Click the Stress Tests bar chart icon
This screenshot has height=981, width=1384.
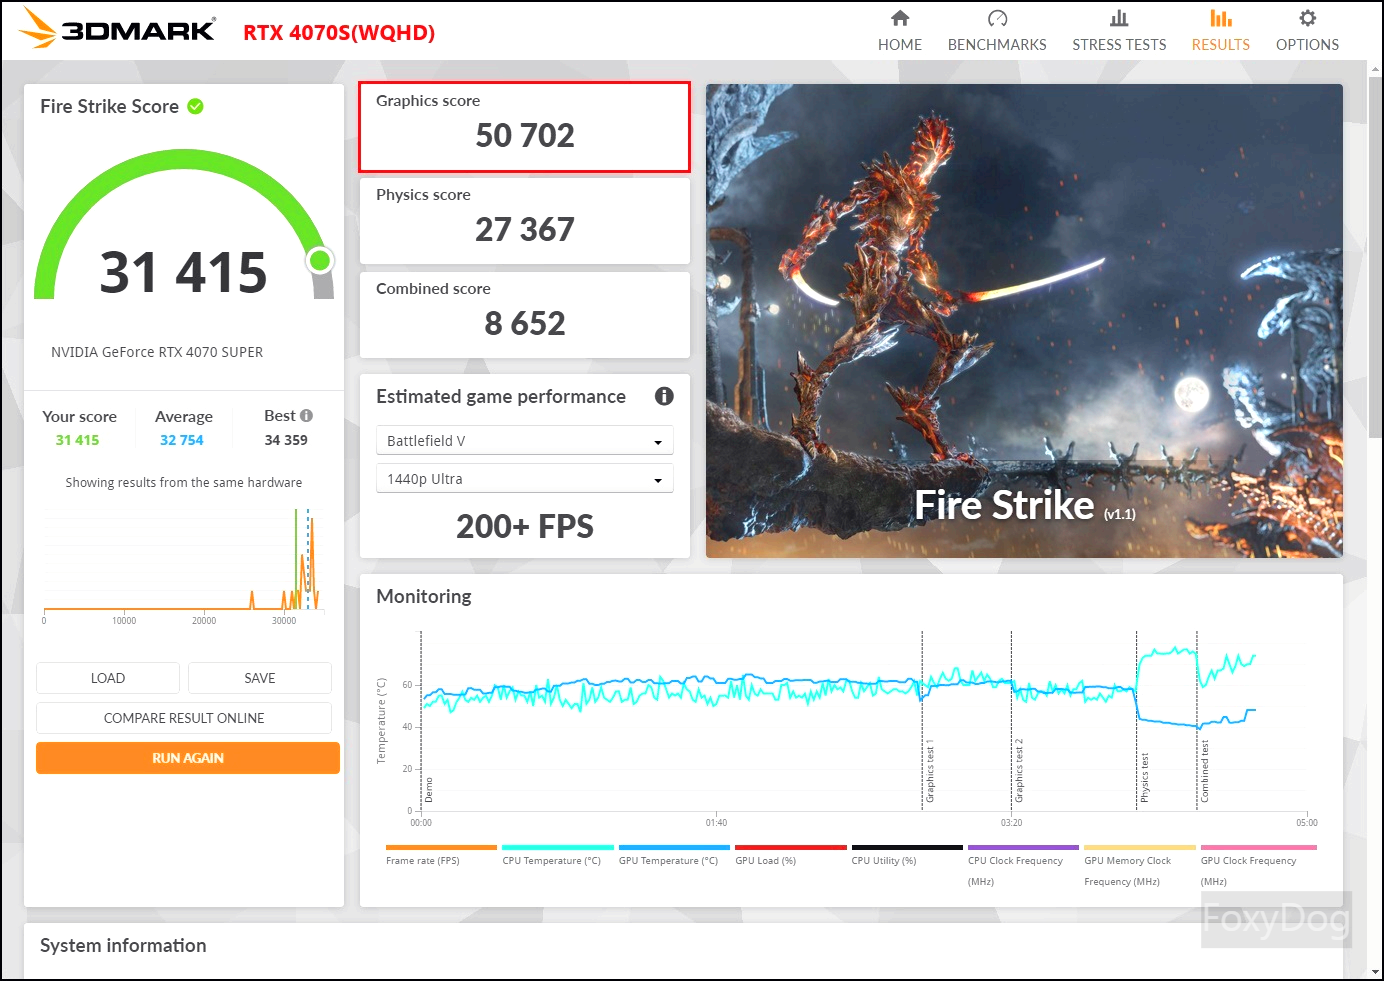click(x=1119, y=18)
